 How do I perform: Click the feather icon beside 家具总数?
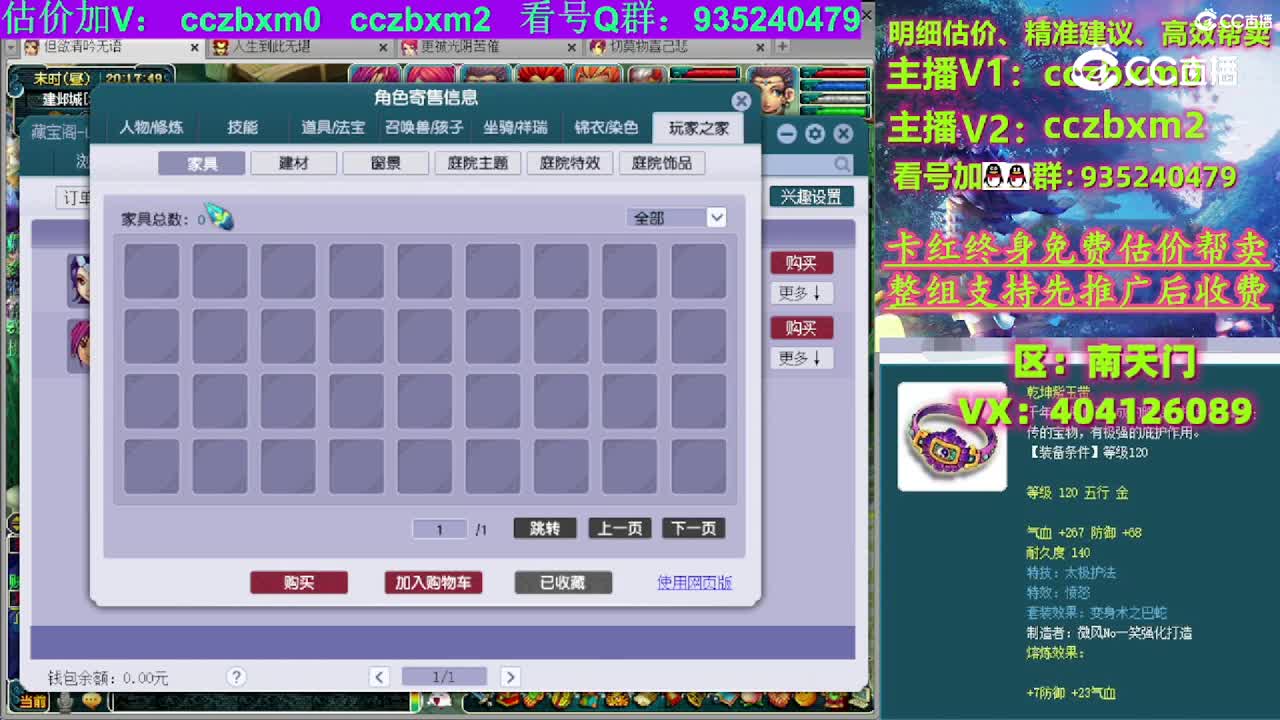219,217
